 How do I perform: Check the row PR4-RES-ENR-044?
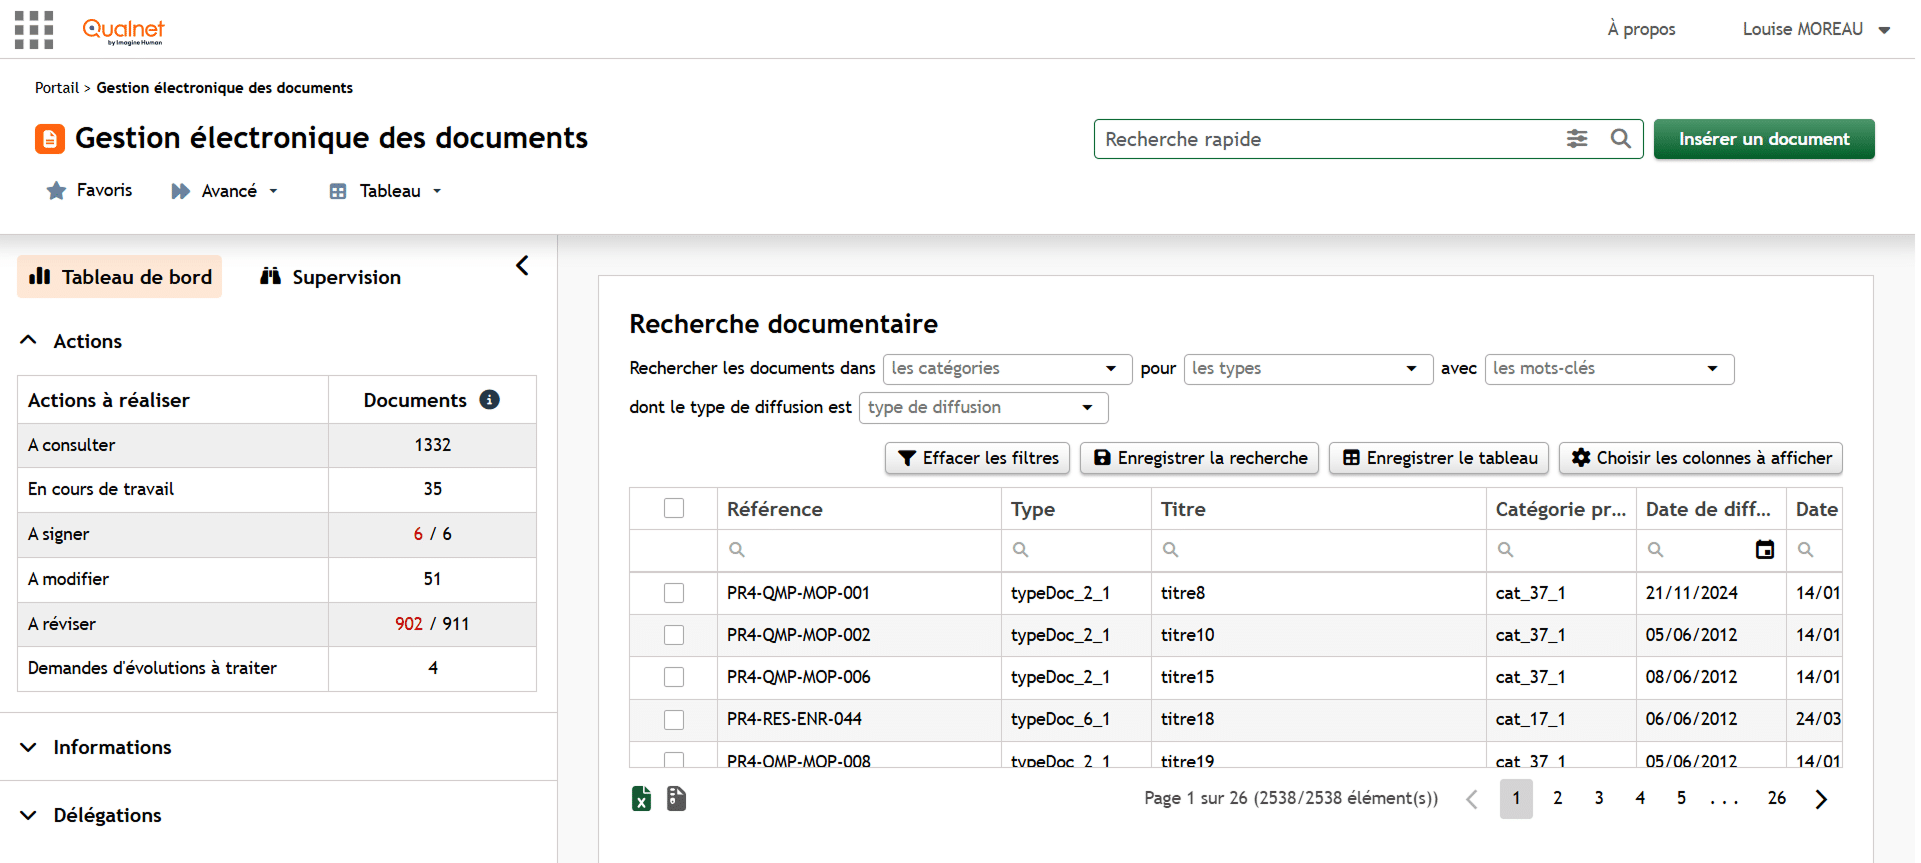[x=674, y=719]
